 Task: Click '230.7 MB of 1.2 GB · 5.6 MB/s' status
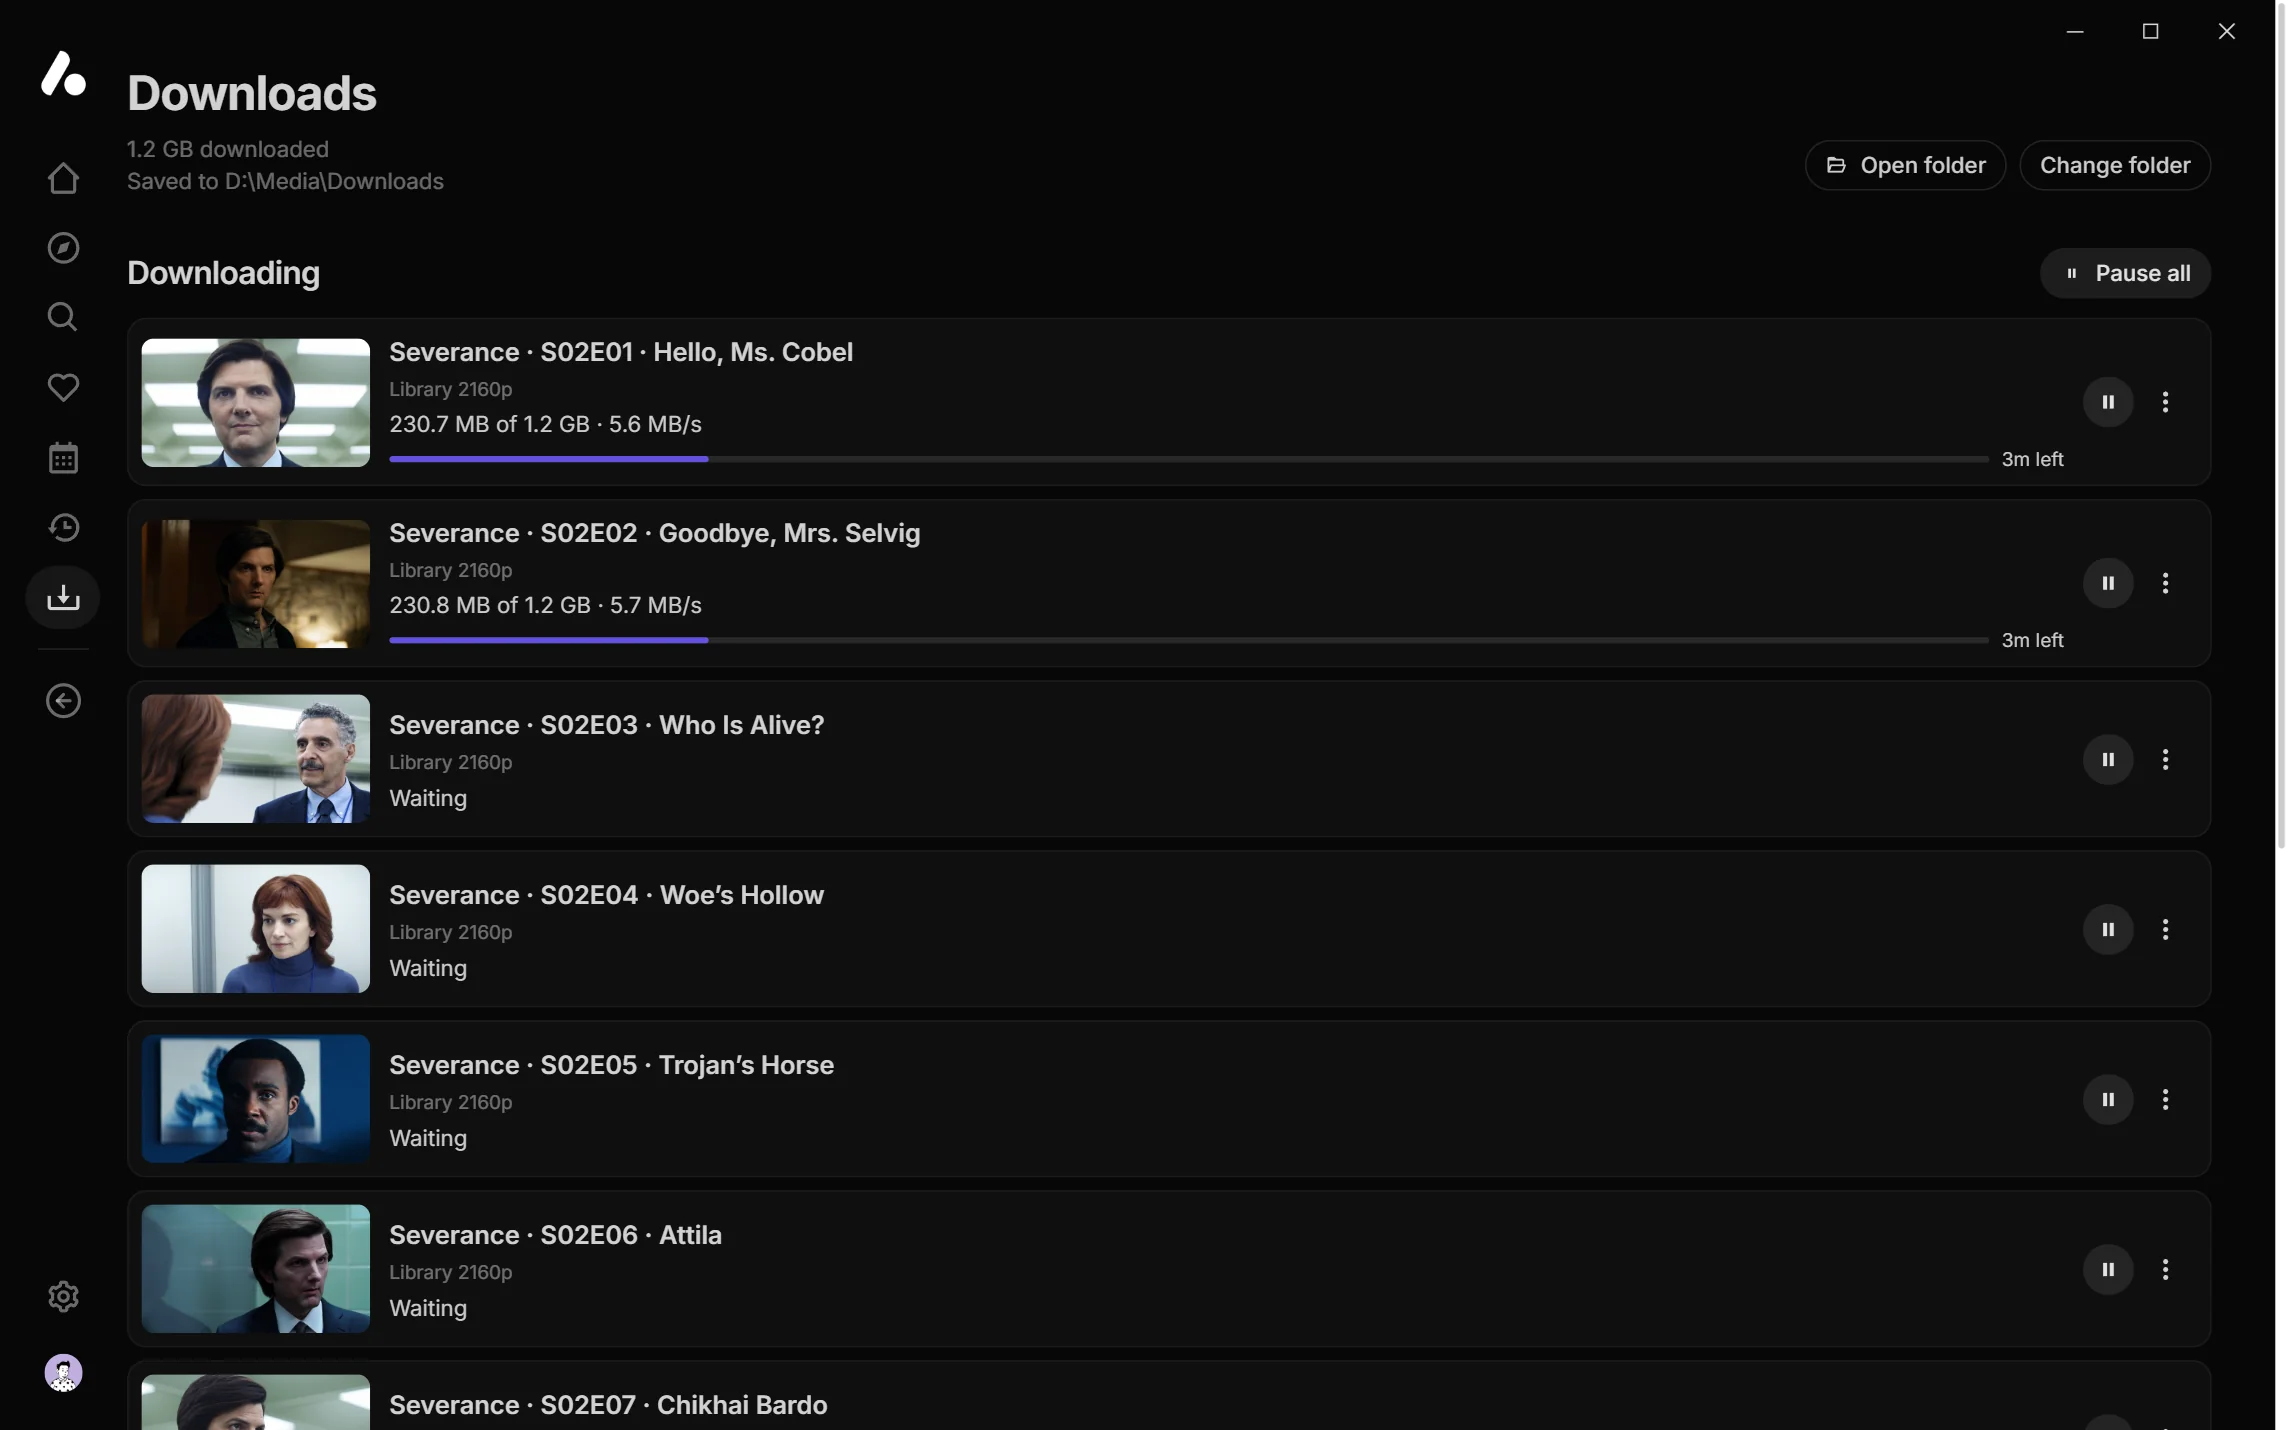coord(545,424)
